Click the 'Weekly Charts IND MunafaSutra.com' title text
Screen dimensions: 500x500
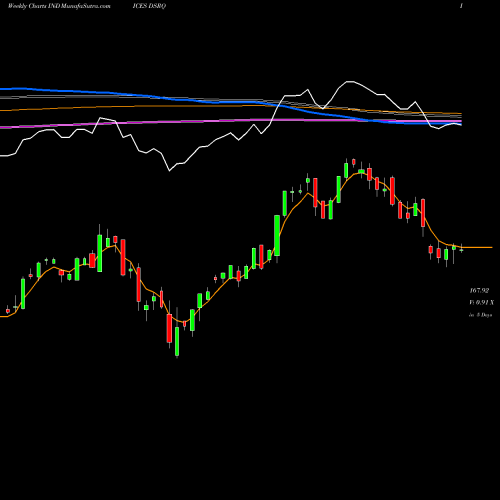pos(59,6)
